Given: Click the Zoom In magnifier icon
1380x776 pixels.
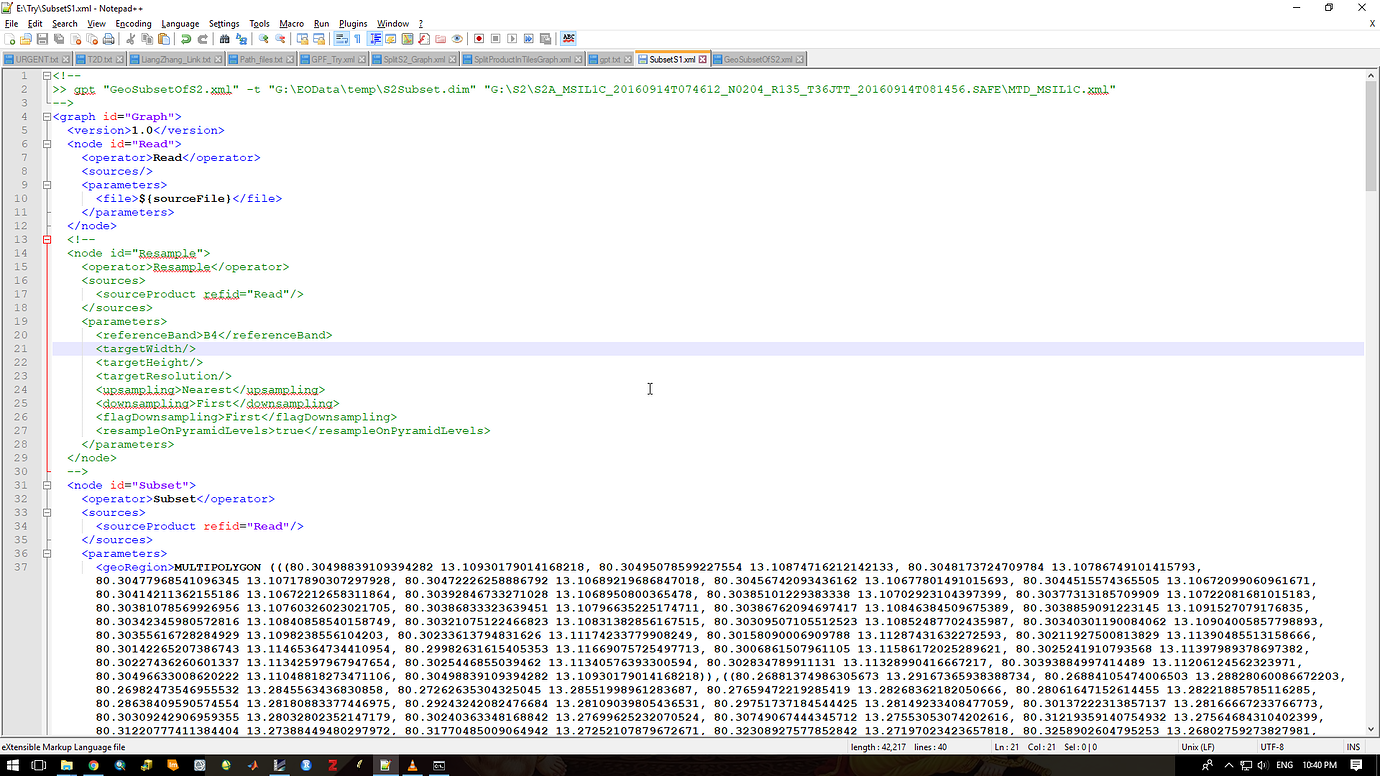Looking at the screenshot, I should point(263,39).
